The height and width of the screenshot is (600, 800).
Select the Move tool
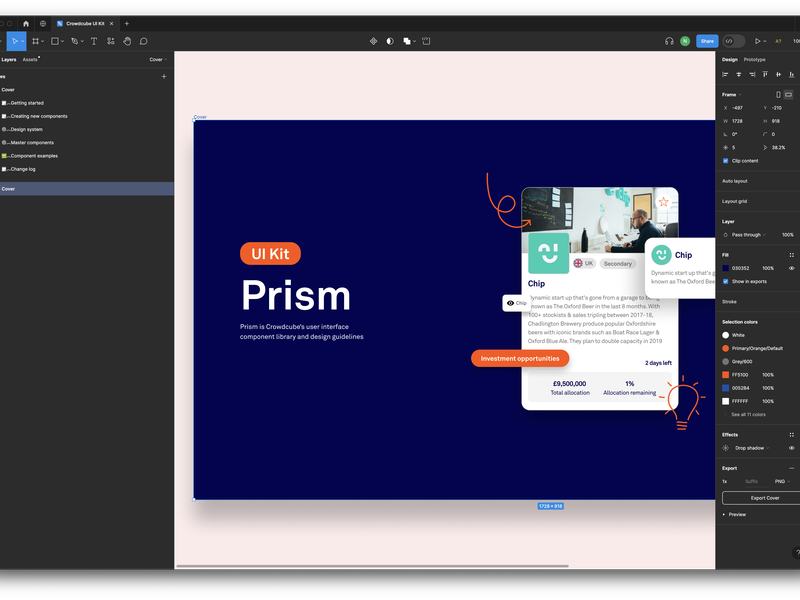point(15,41)
